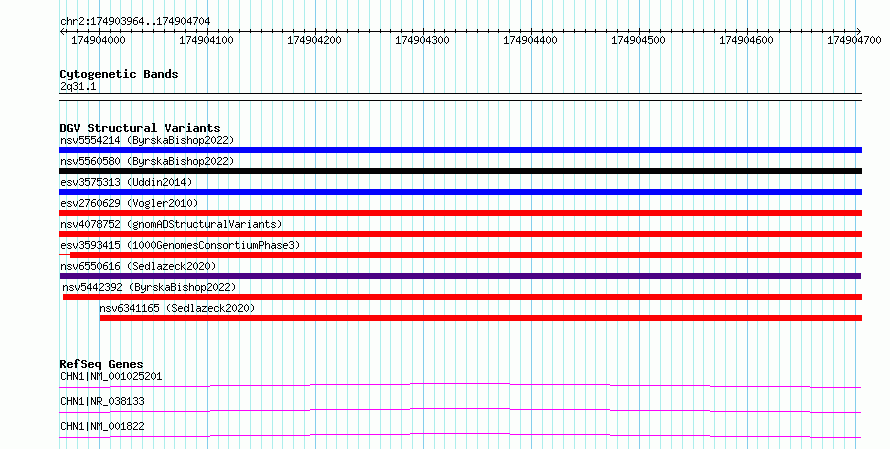The width and height of the screenshot is (890, 449).
Task: Open variant label esv3575313 (Uddin2014)
Action: point(127,182)
